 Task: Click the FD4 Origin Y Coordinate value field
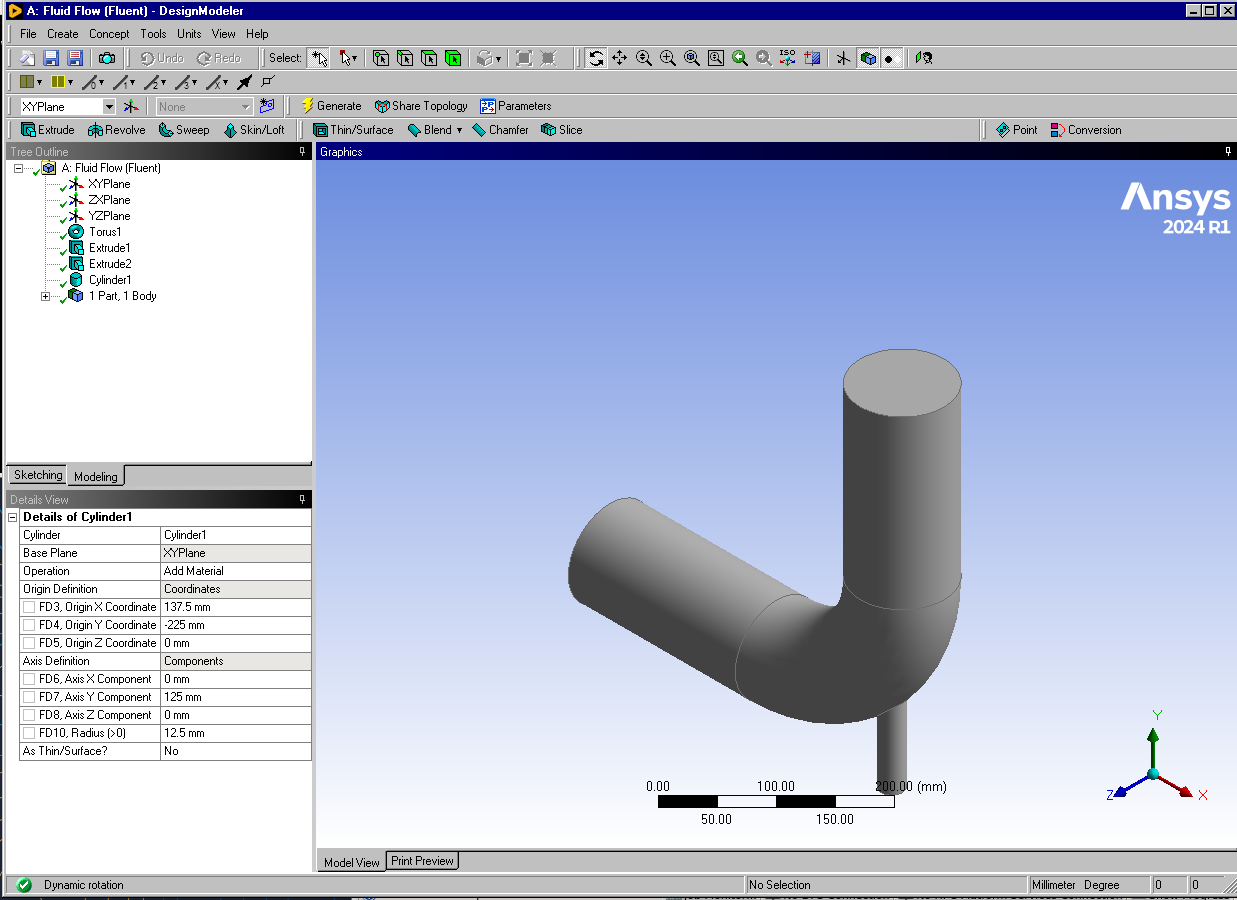coord(235,625)
